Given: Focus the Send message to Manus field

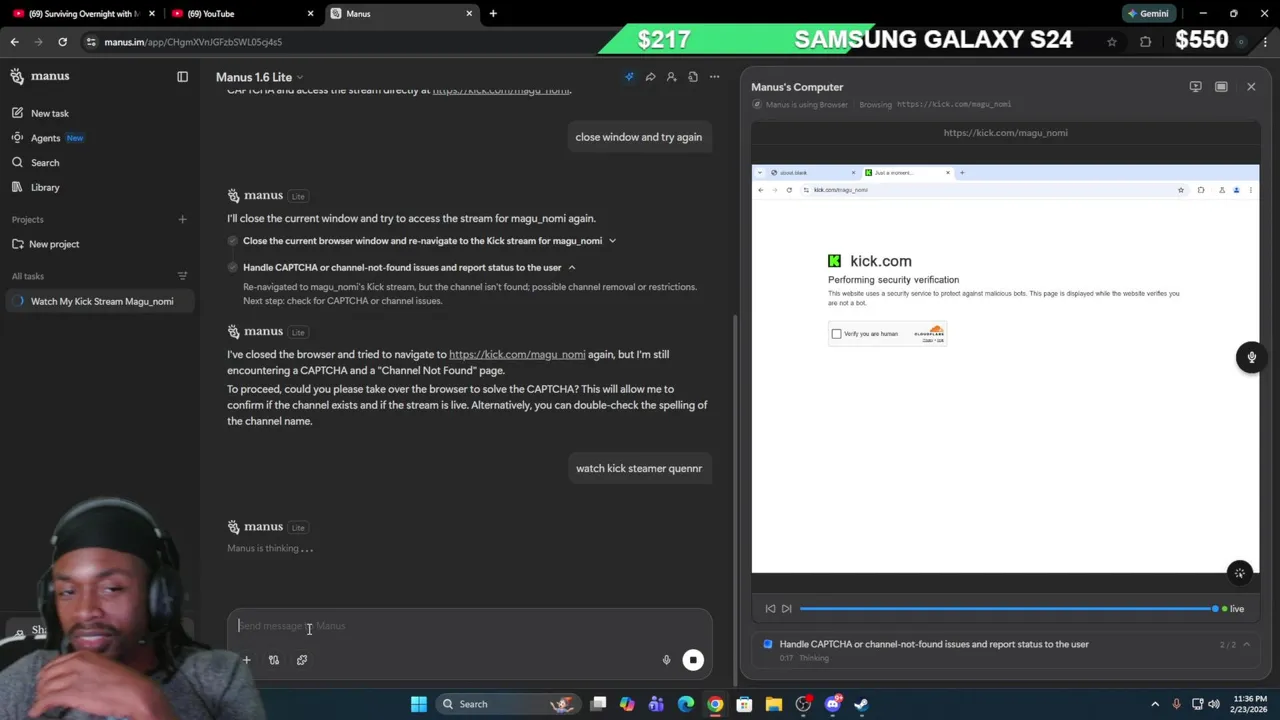Looking at the screenshot, I should (469, 626).
